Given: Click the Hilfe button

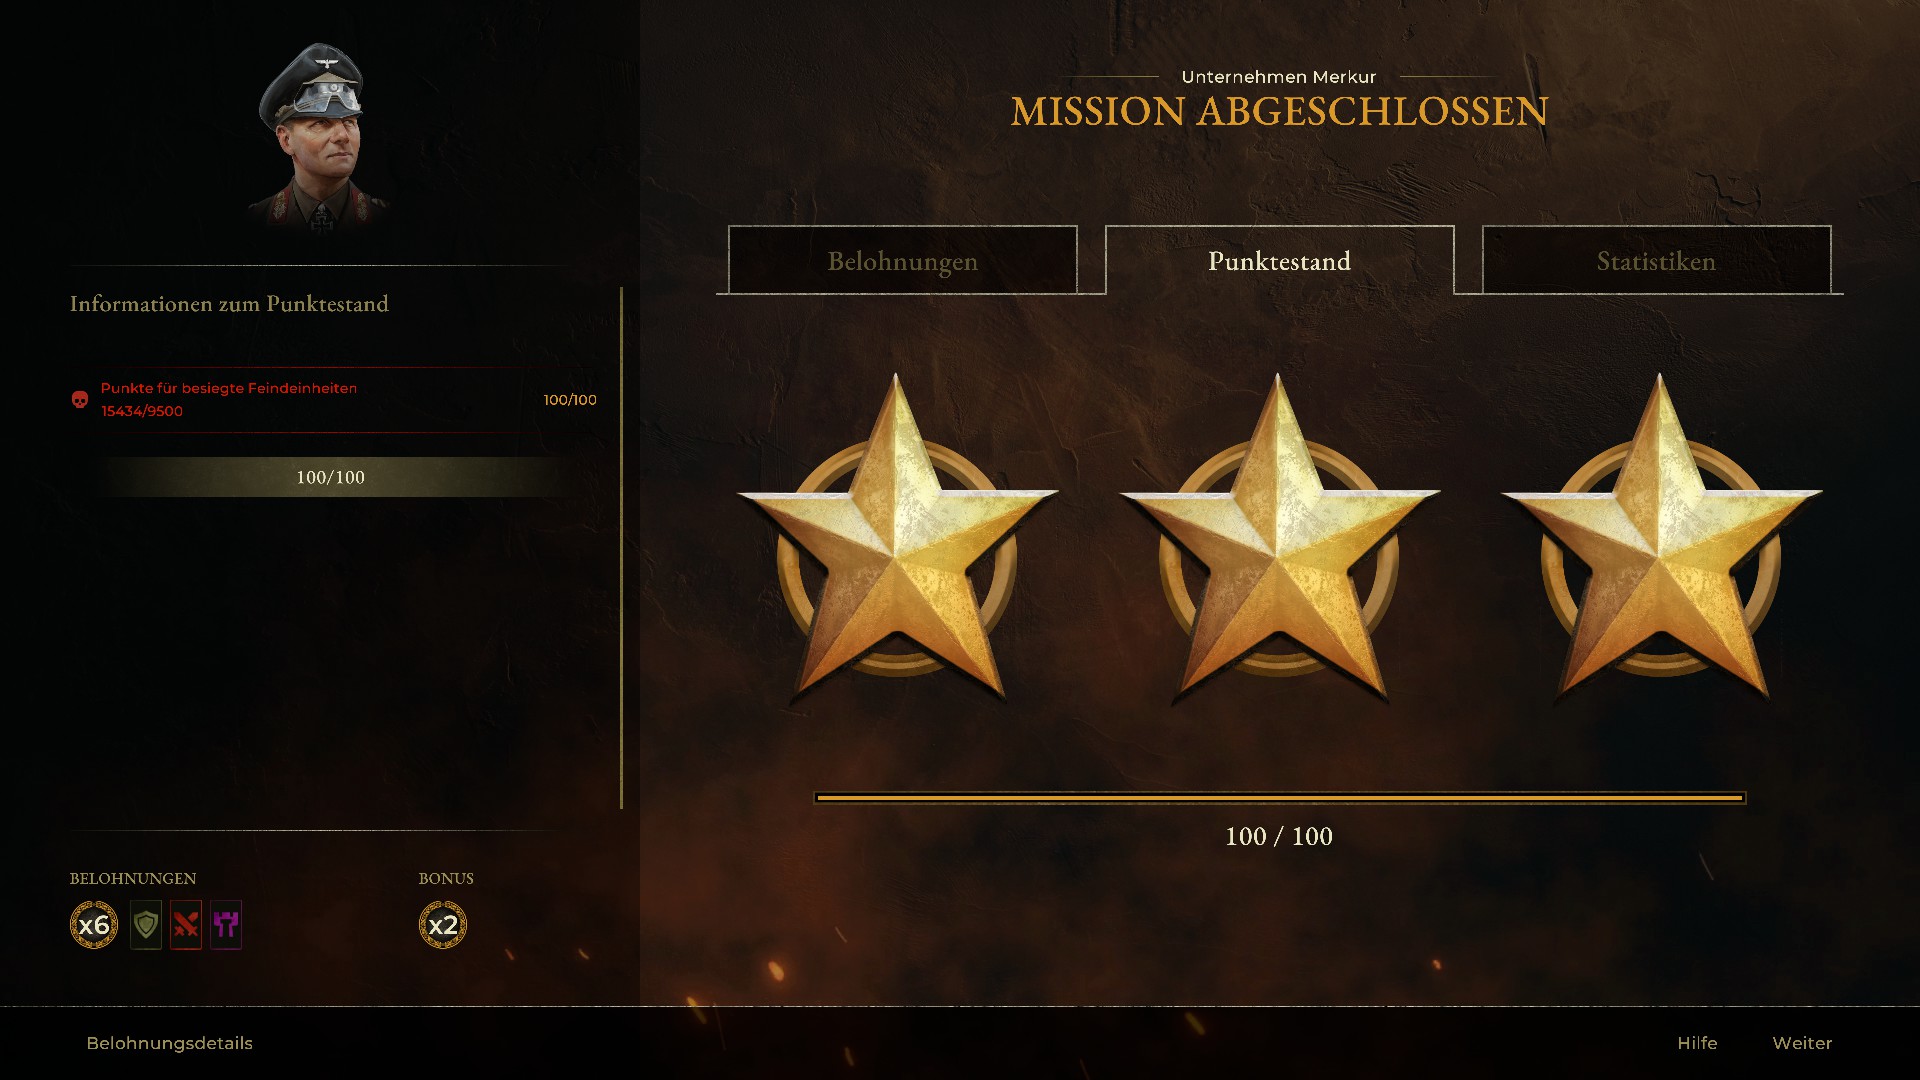Looking at the screenshot, I should point(1697,1043).
